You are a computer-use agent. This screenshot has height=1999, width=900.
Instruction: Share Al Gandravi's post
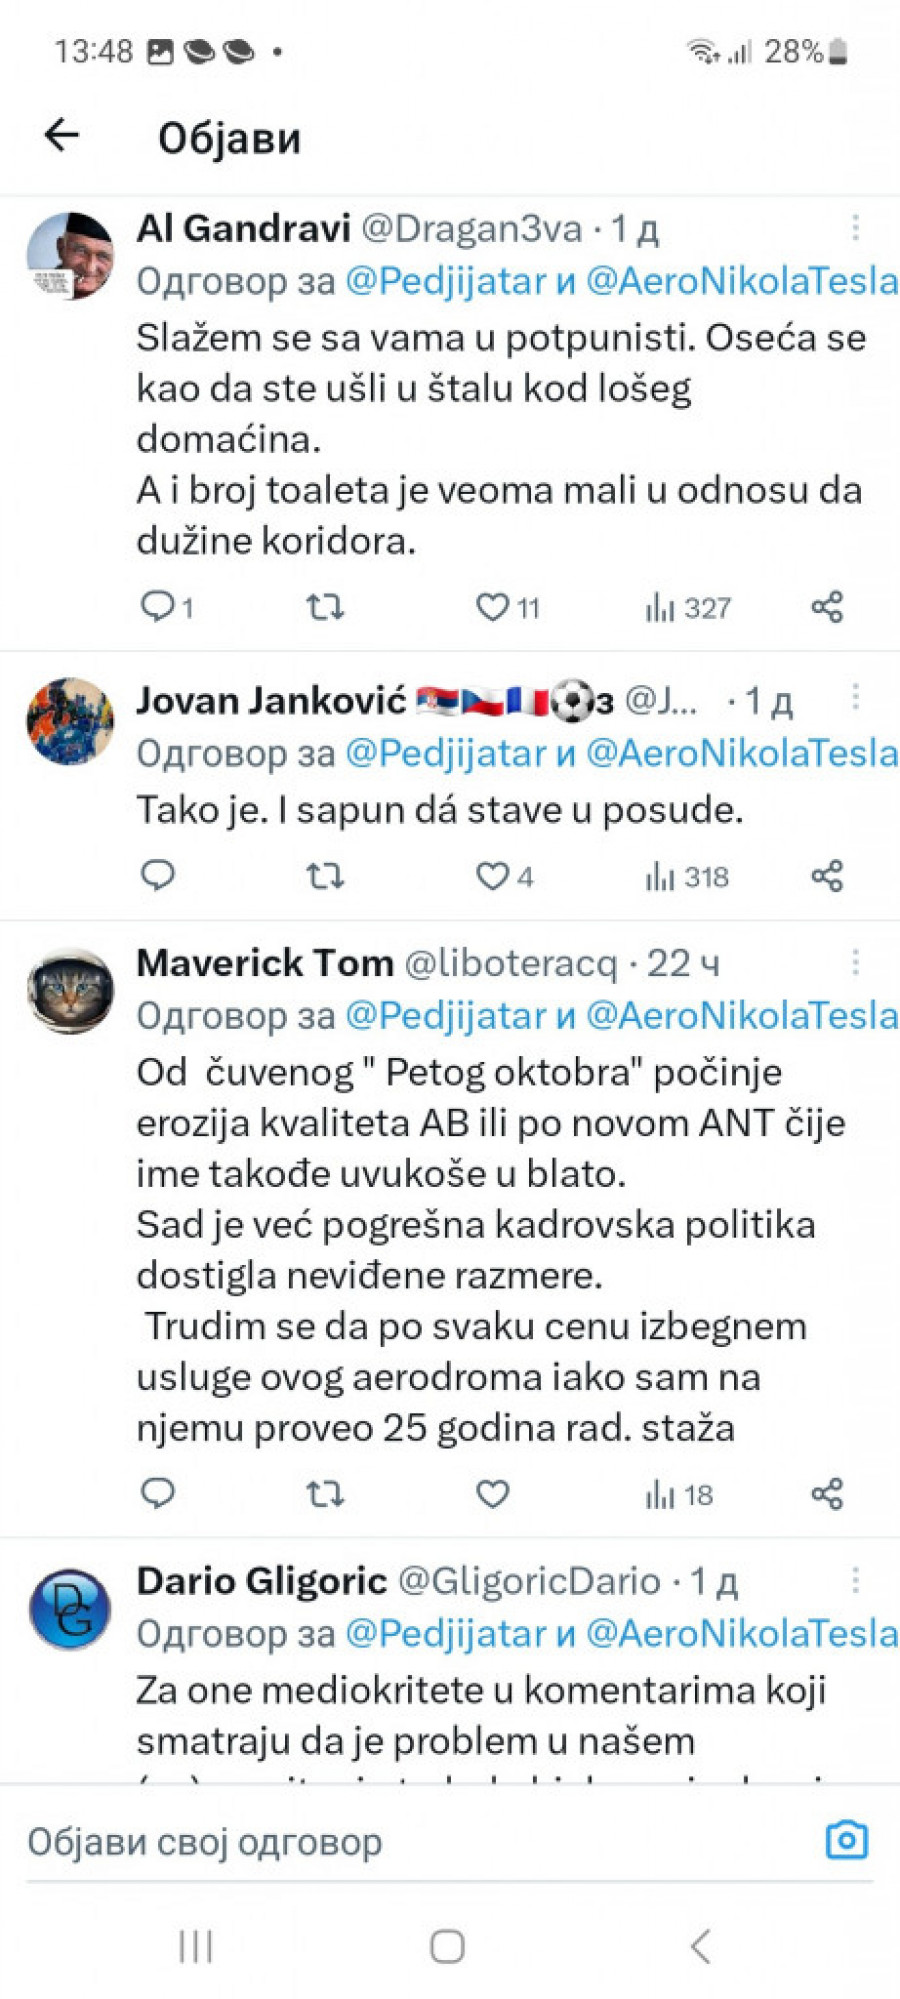[827, 607]
